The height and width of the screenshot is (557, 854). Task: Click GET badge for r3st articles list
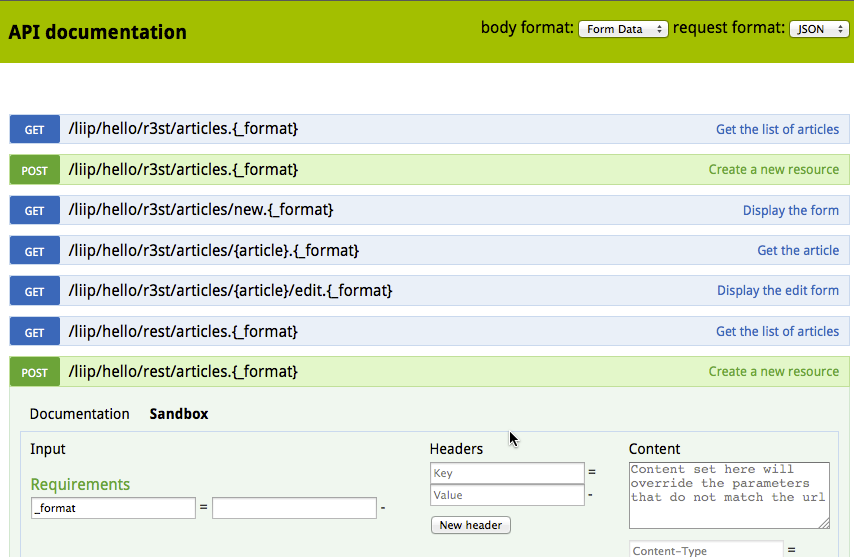click(x=34, y=129)
